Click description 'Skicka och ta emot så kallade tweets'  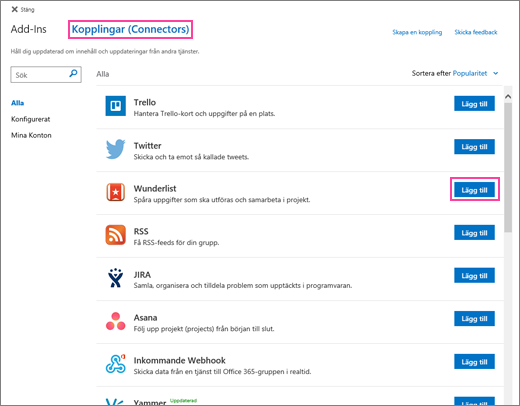pos(191,157)
